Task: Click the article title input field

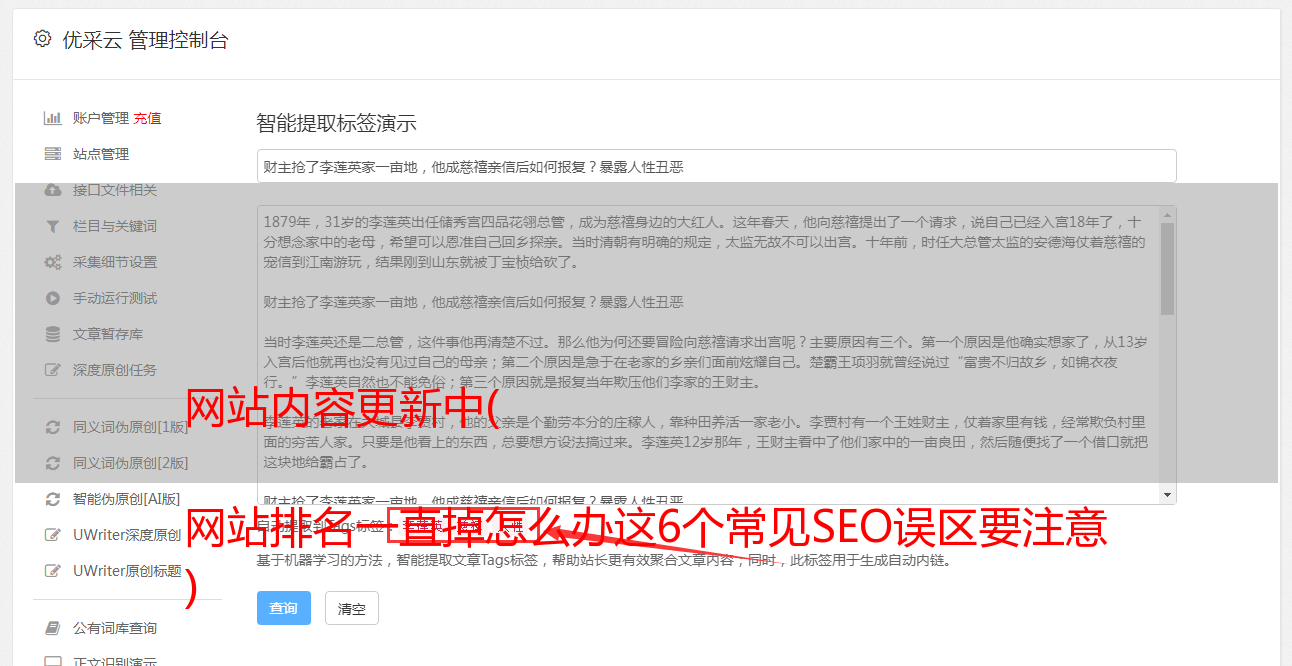Action: [x=716, y=167]
